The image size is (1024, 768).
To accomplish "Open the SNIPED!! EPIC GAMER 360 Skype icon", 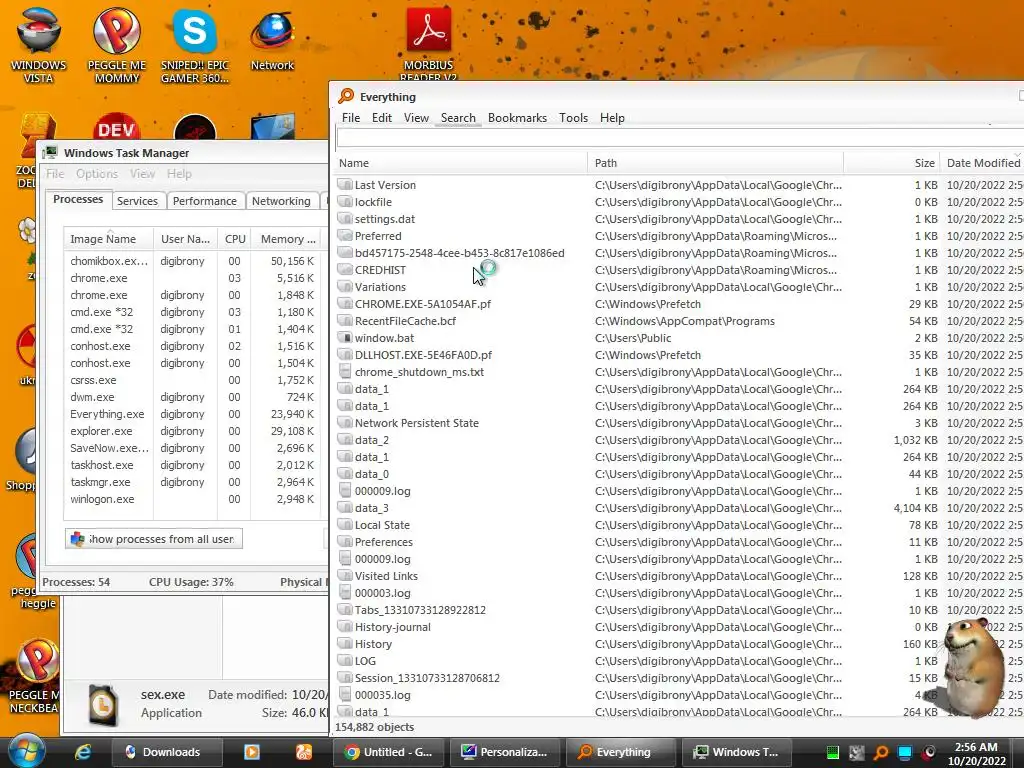I will 195,44.
